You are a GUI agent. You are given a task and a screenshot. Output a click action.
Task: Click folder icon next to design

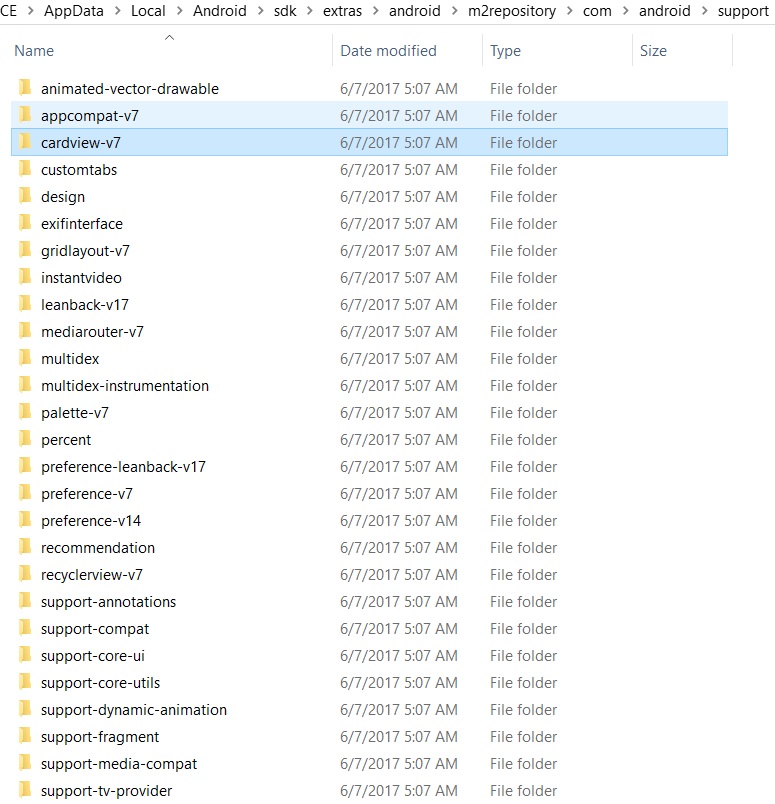pos(25,196)
